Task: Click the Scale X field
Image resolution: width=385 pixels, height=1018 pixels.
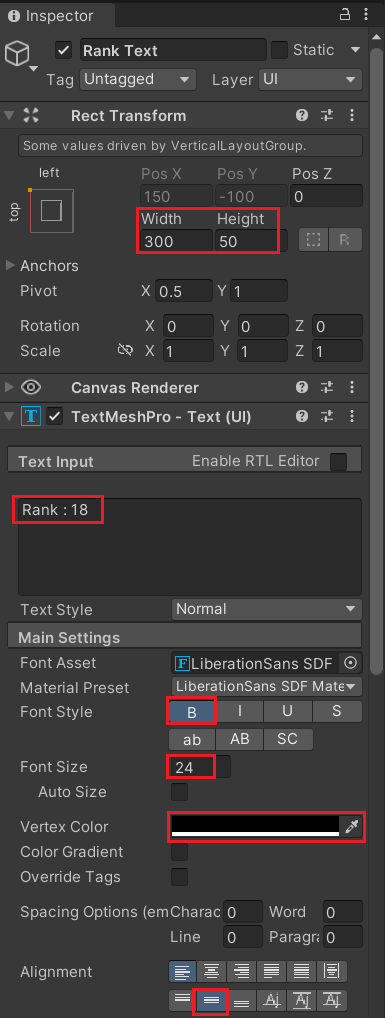Action: [188, 351]
